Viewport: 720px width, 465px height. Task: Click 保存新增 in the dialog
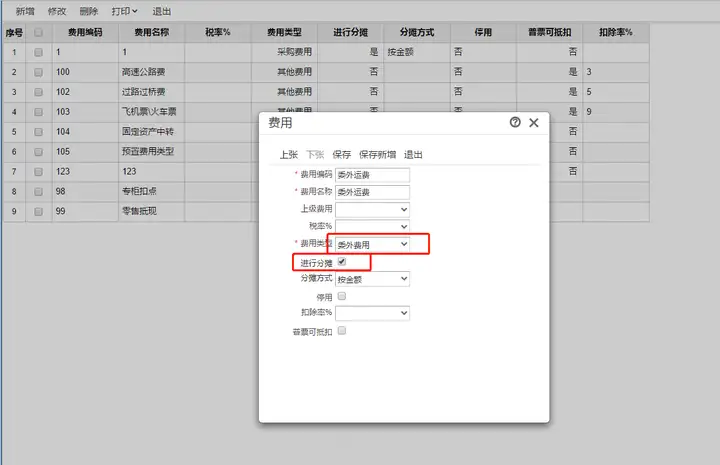tap(377, 155)
